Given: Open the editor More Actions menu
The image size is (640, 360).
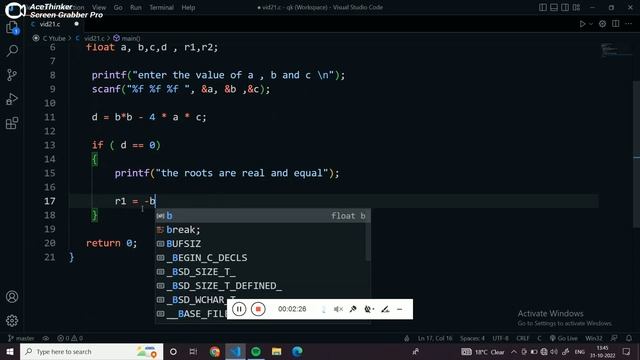Looking at the screenshot, I should pyautogui.click(x=629, y=24).
